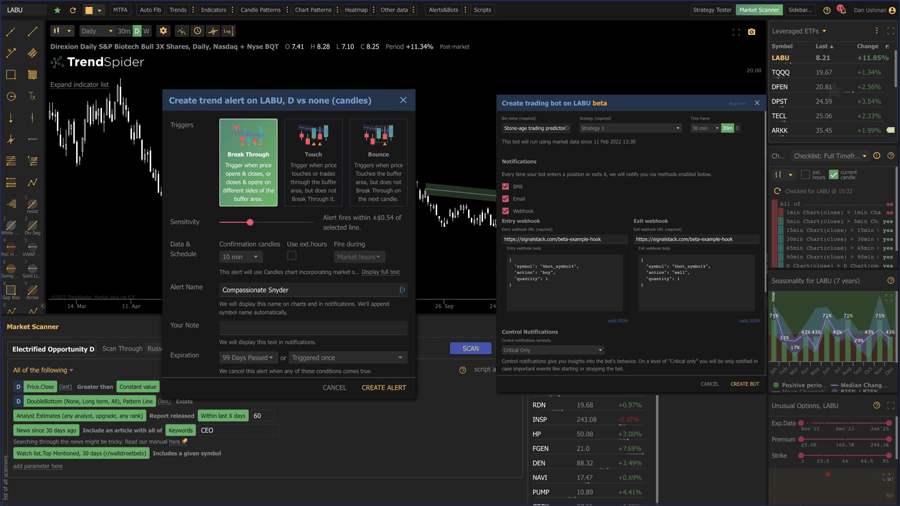Select the parallel channel drawing tool

[32, 53]
